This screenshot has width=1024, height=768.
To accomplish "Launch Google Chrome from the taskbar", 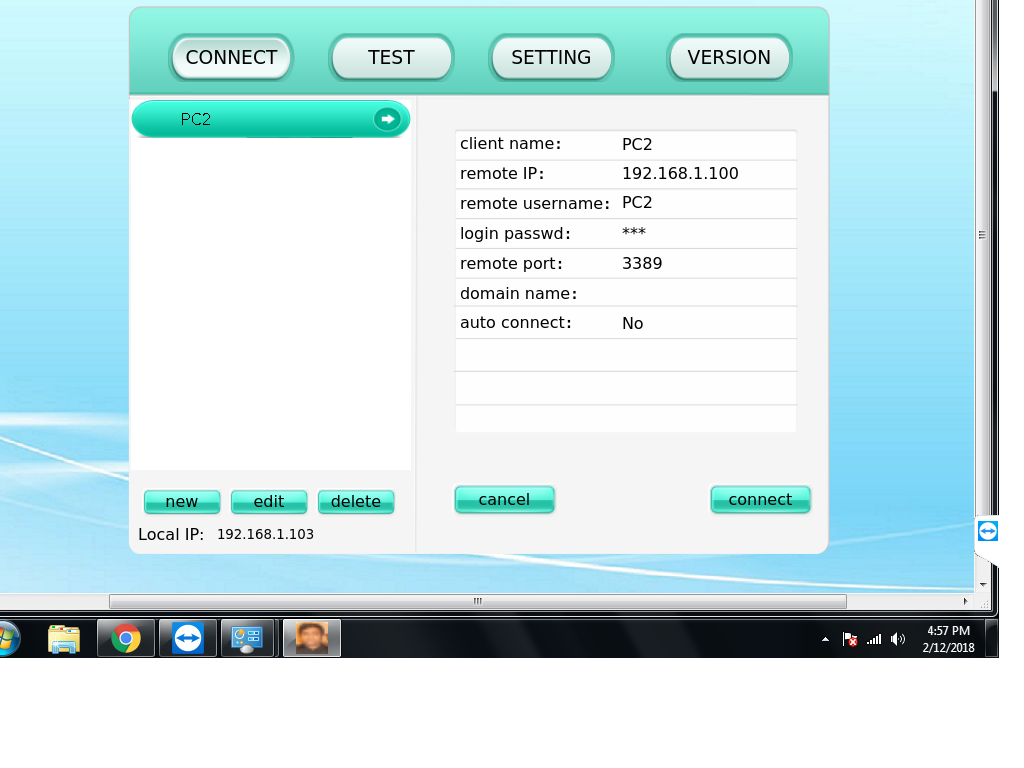I will coord(126,637).
